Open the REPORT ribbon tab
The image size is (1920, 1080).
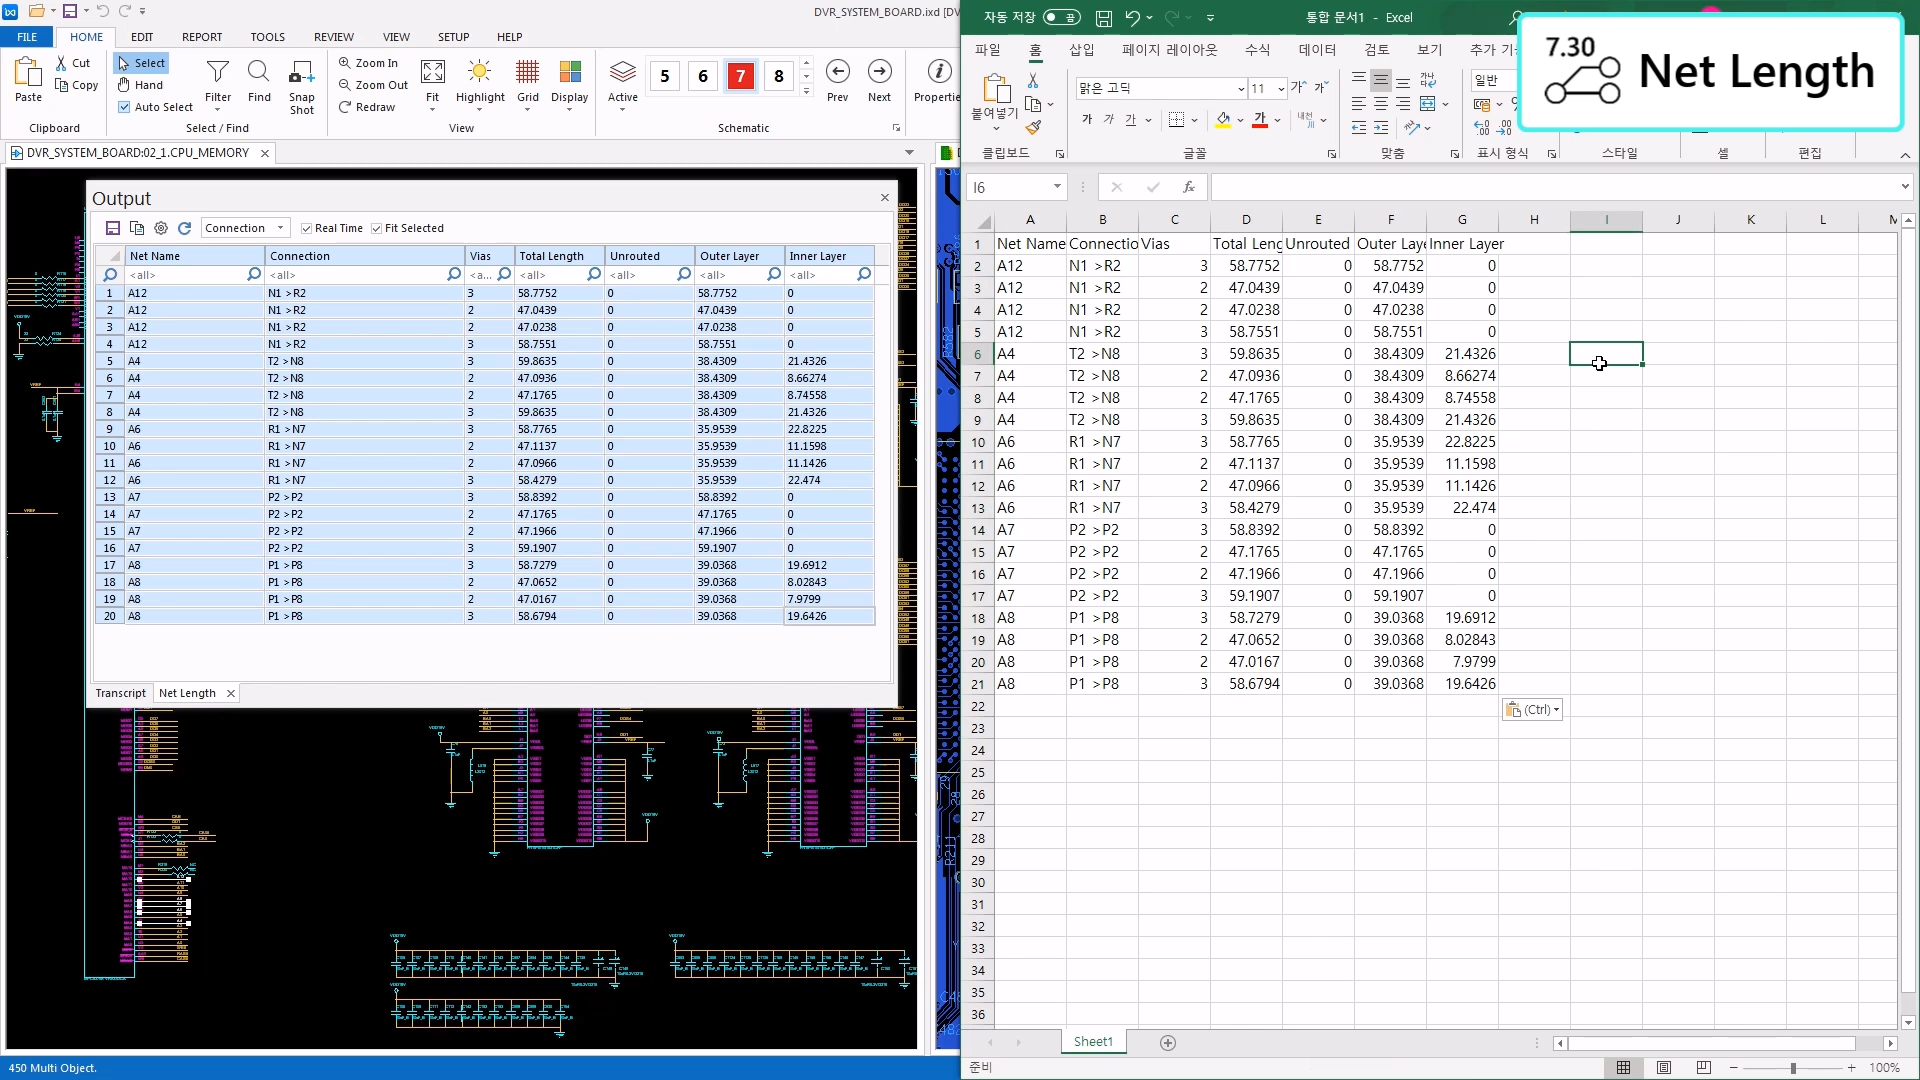[x=202, y=37]
